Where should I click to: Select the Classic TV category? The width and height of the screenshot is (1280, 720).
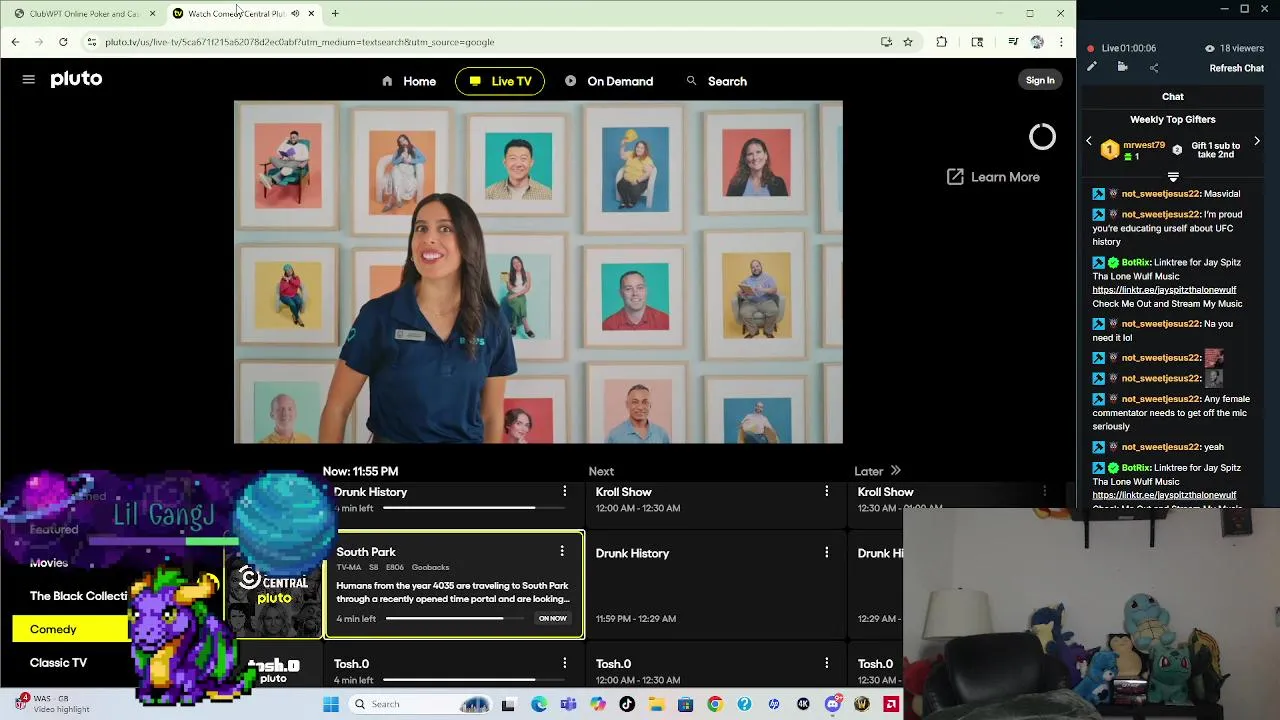58,662
